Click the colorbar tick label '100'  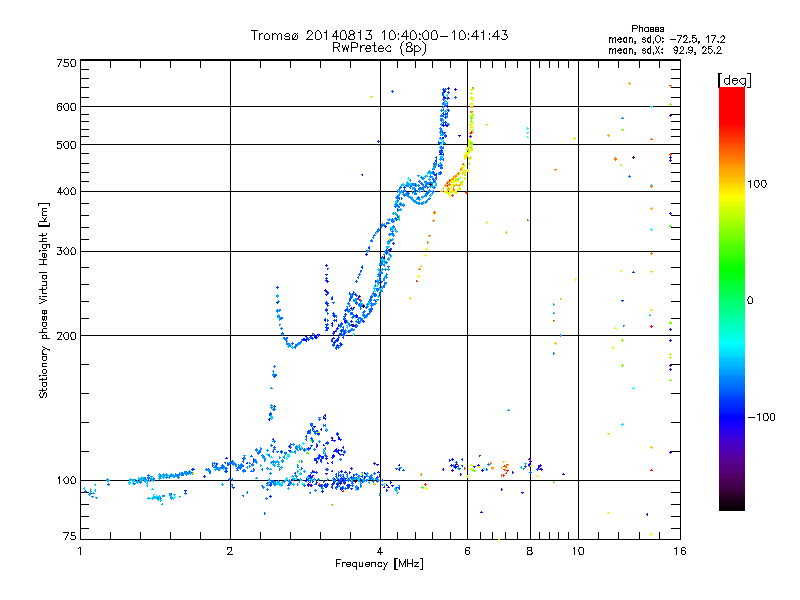[757, 184]
